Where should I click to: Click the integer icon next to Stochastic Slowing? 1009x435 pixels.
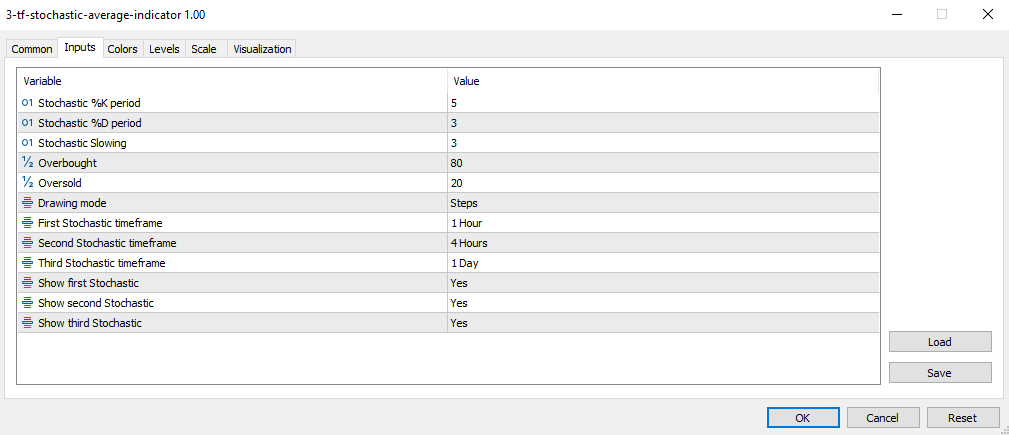click(x=27, y=143)
